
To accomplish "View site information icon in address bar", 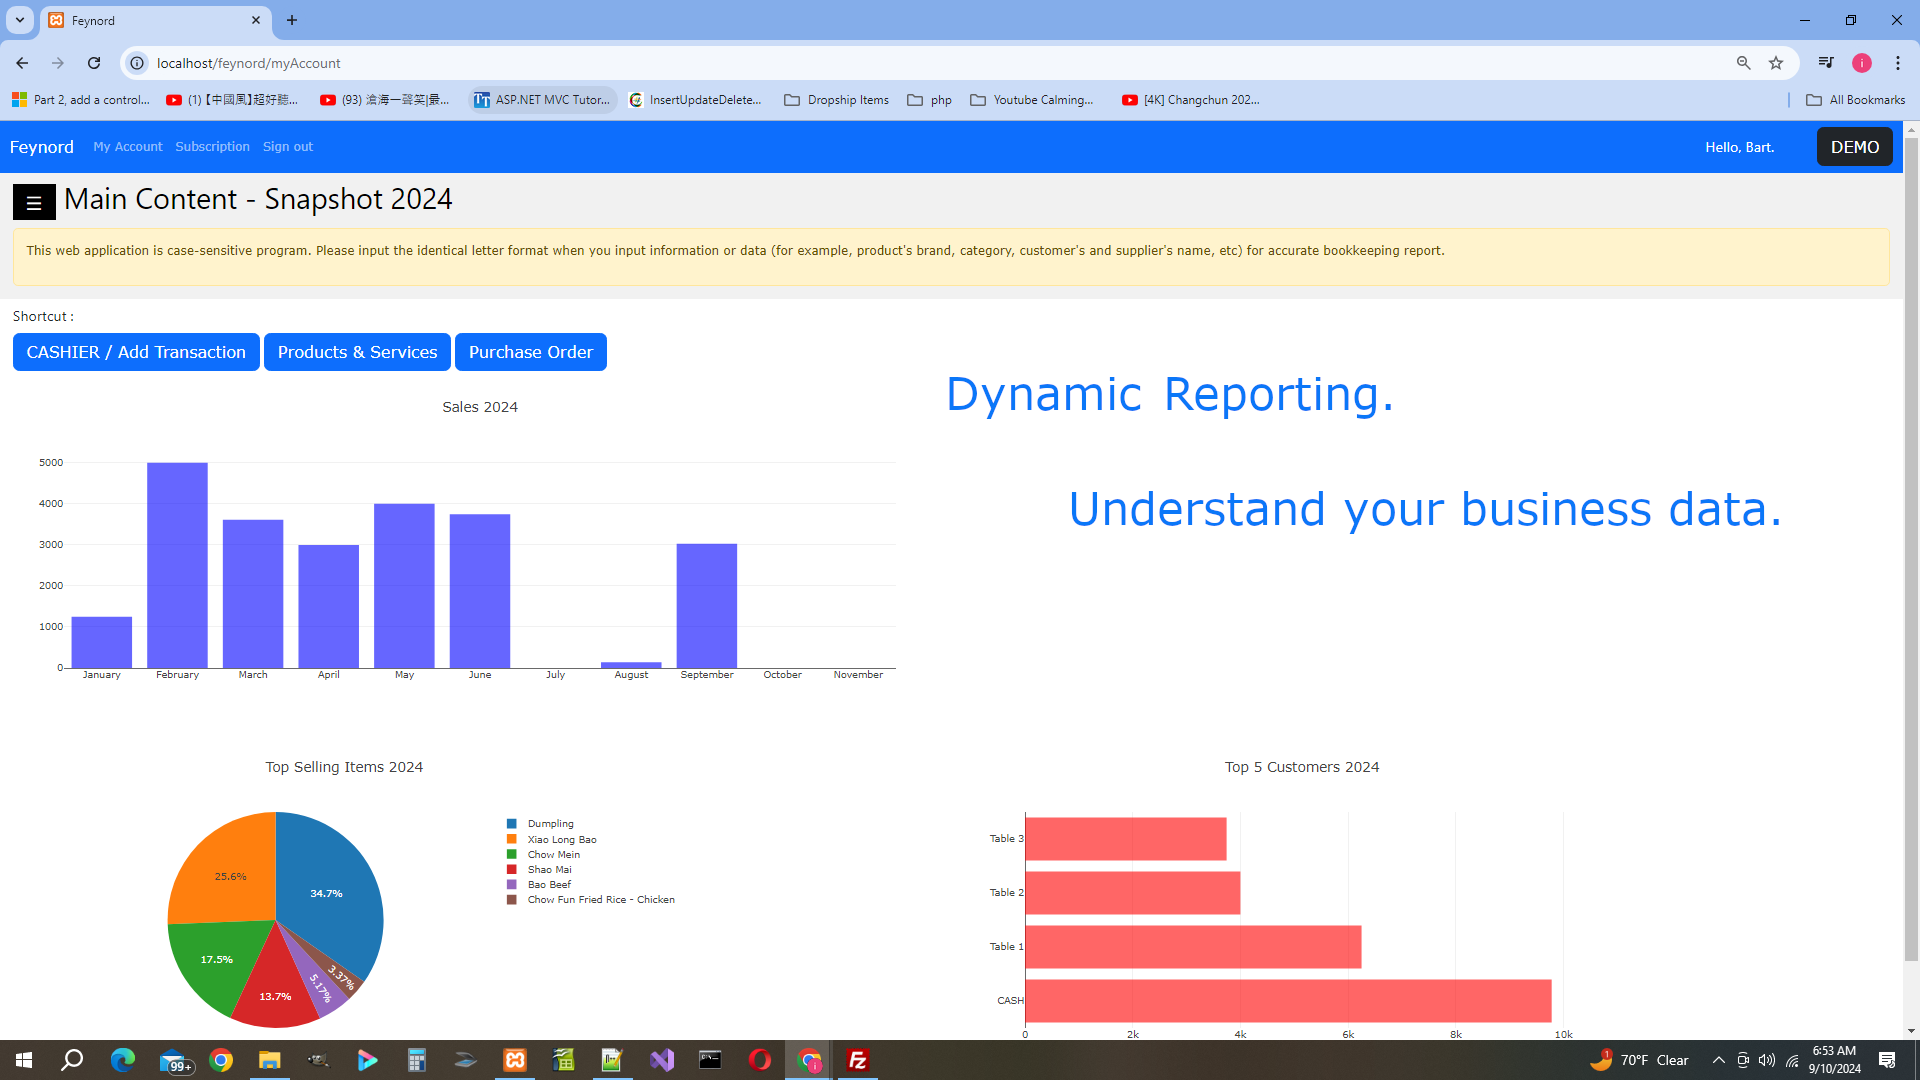I will (x=137, y=63).
